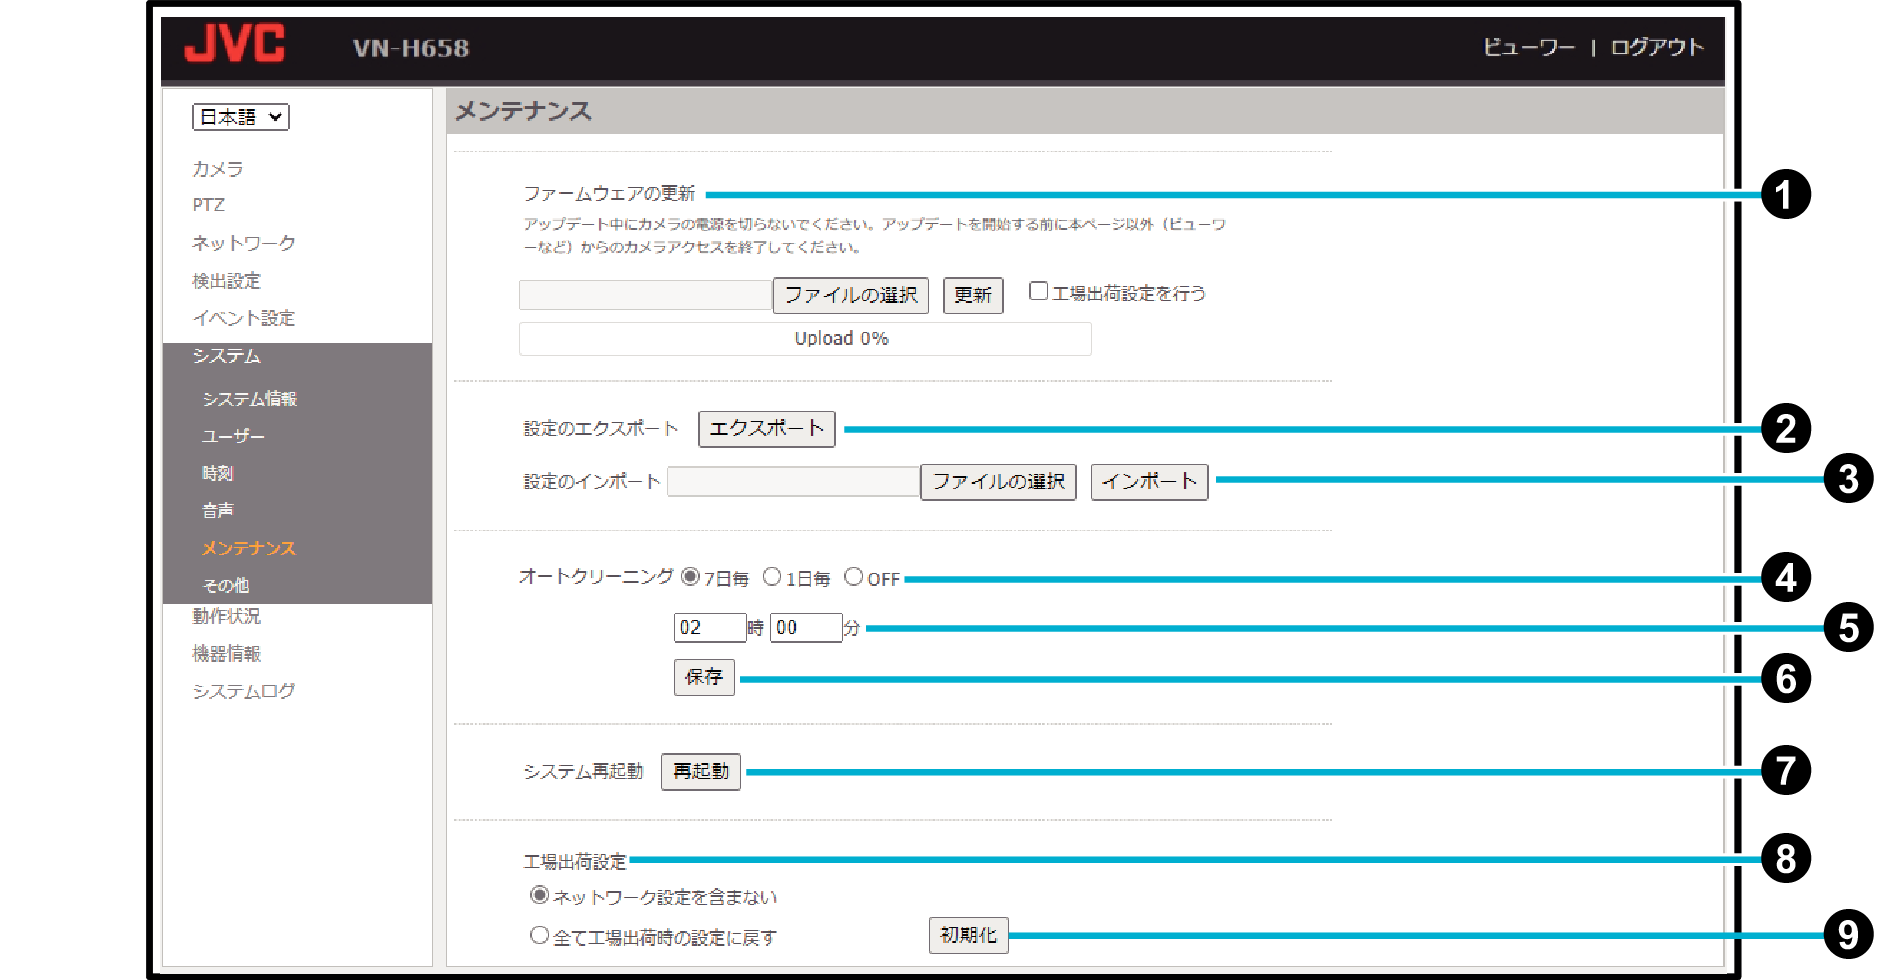Click the ログアウト link

point(1657,47)
